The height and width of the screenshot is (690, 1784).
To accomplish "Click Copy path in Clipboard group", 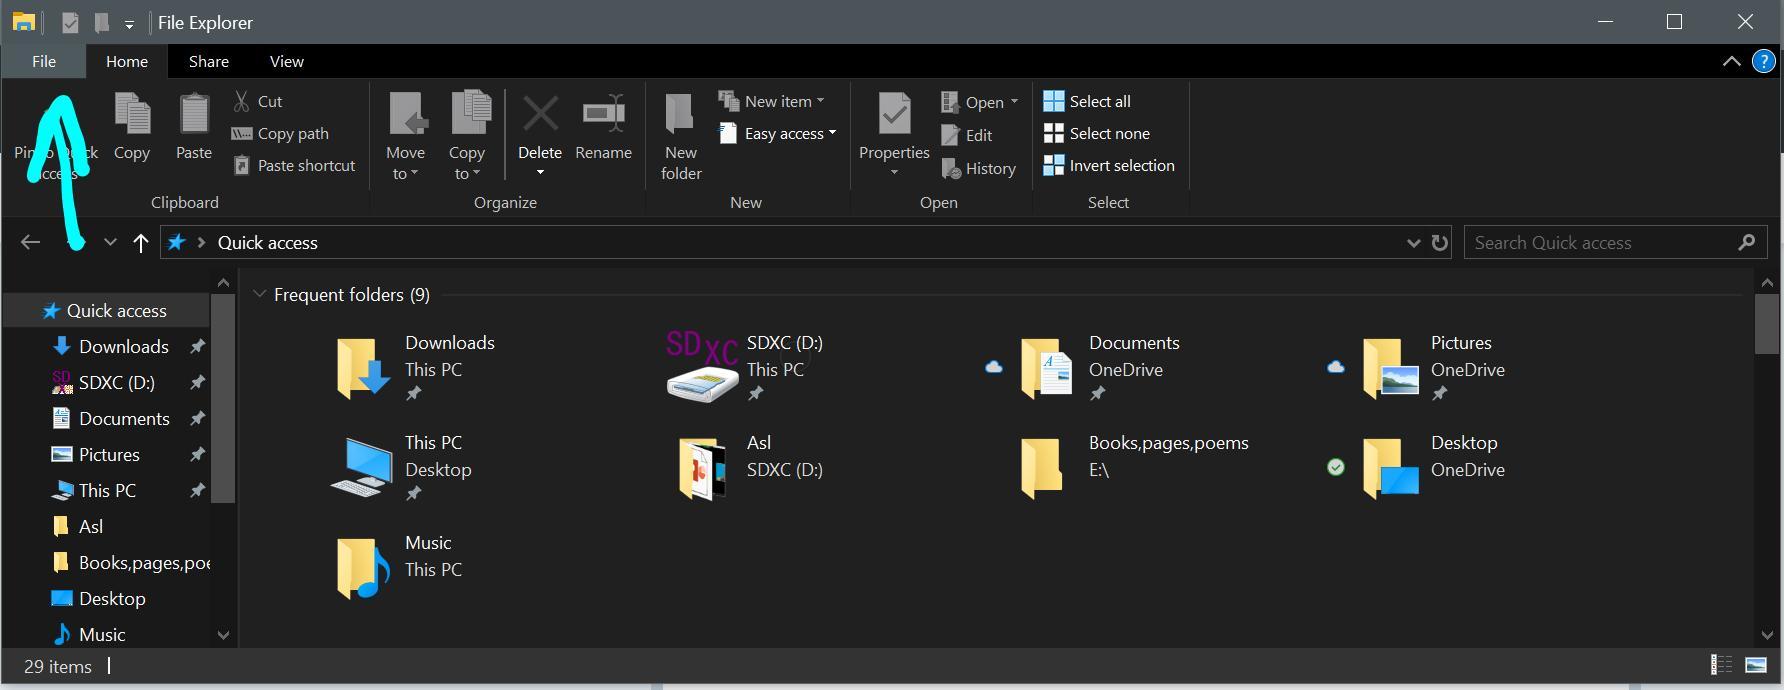I will coord(280,133).
